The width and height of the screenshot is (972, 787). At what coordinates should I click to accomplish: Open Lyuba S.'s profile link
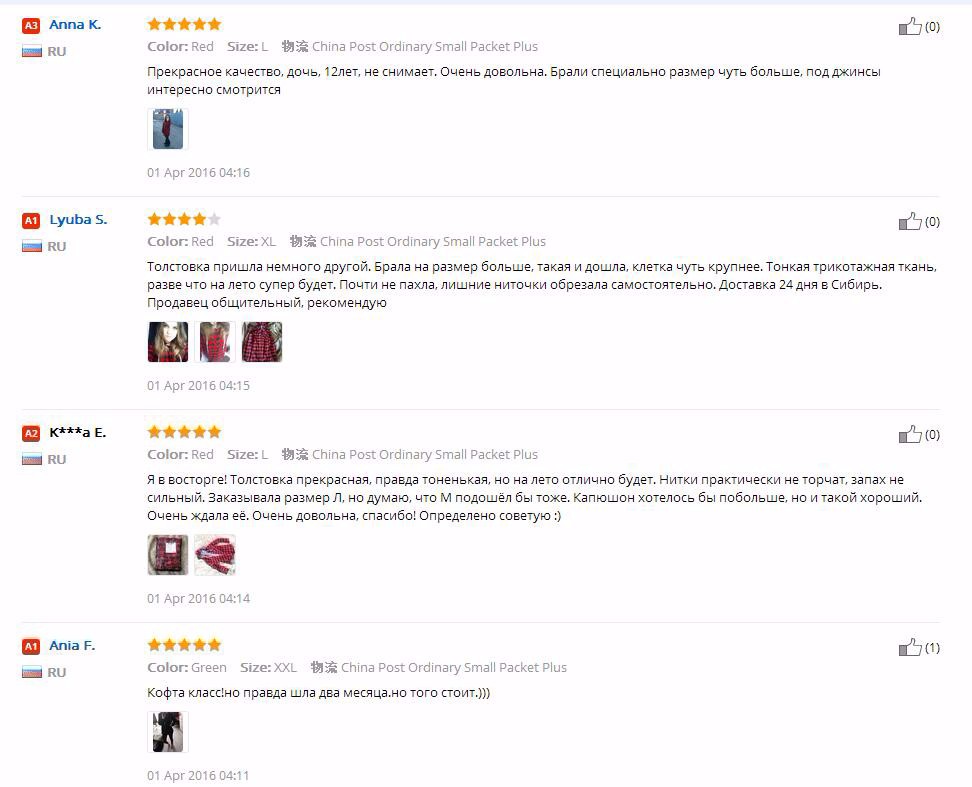[x=79, y=219]
